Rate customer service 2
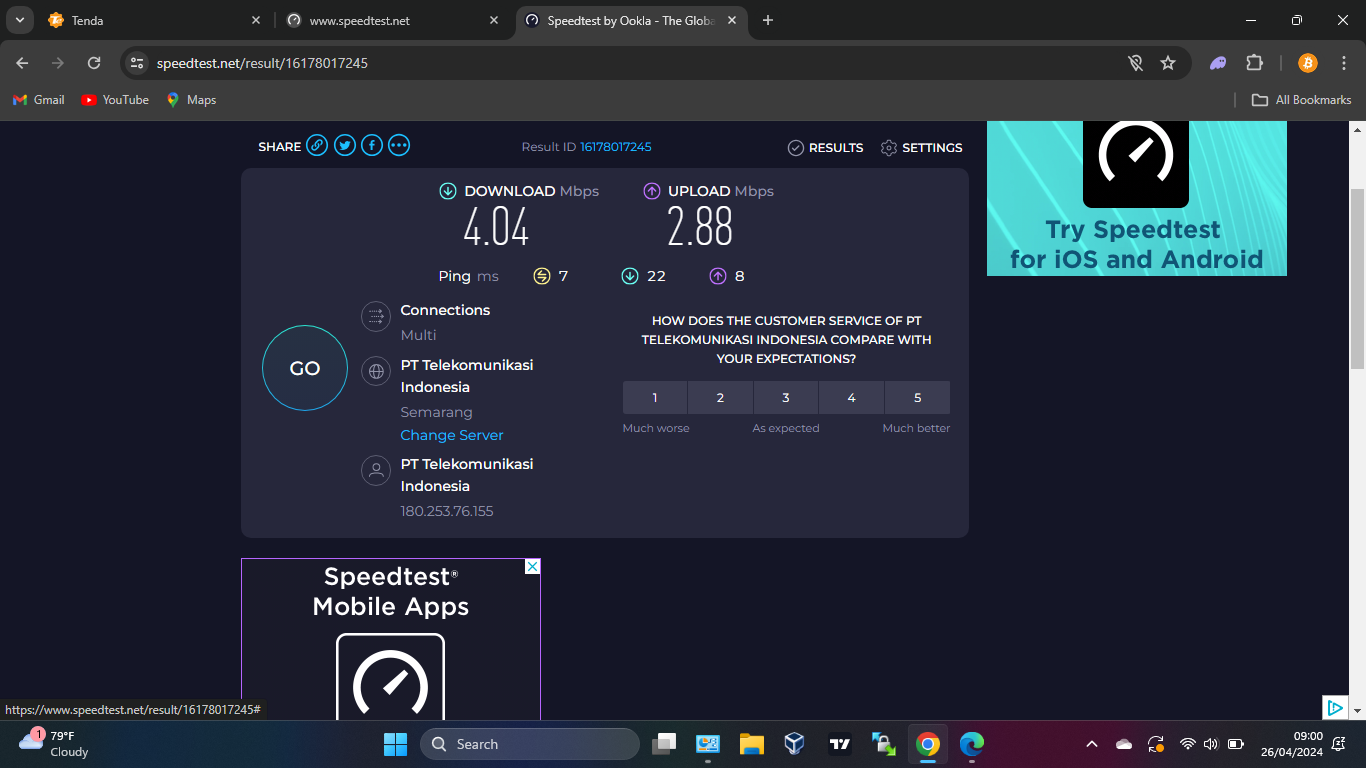The image size is (1366, 768). 720,398
